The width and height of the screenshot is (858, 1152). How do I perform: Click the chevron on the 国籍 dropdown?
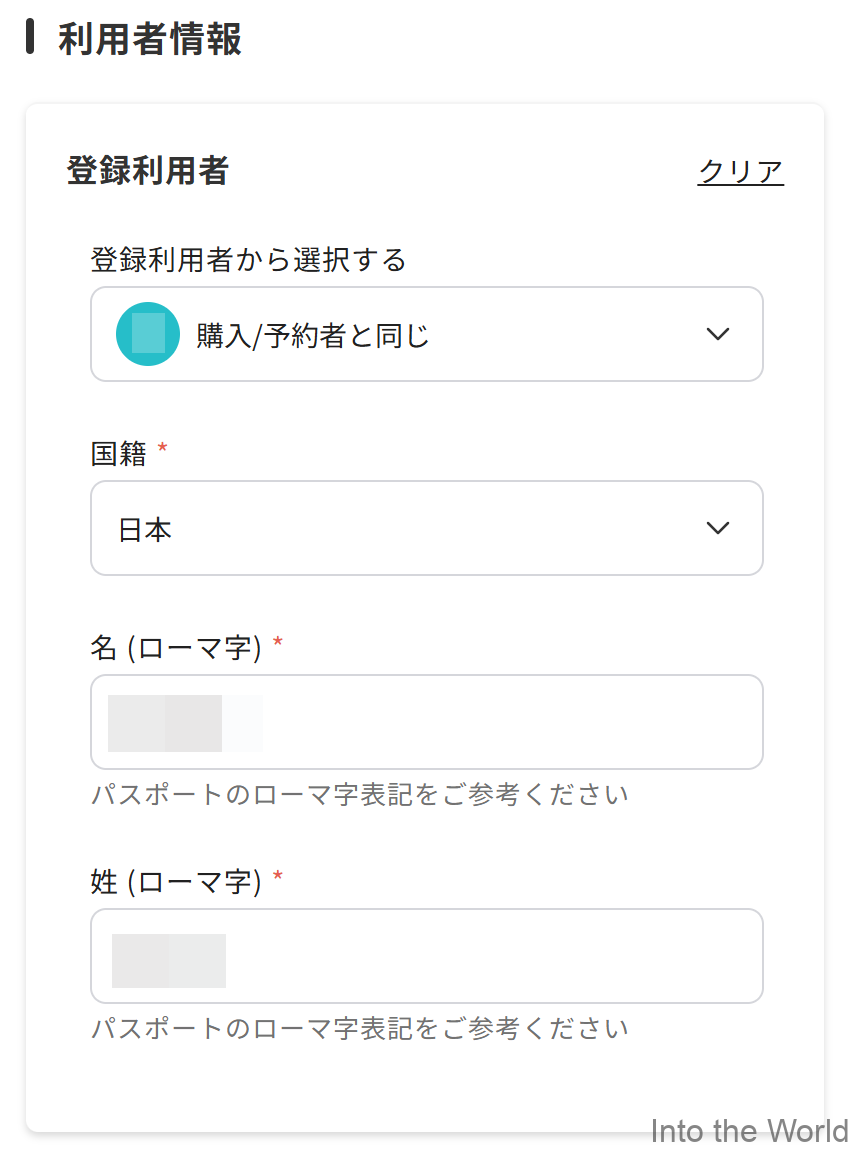[x=718, y=528]
